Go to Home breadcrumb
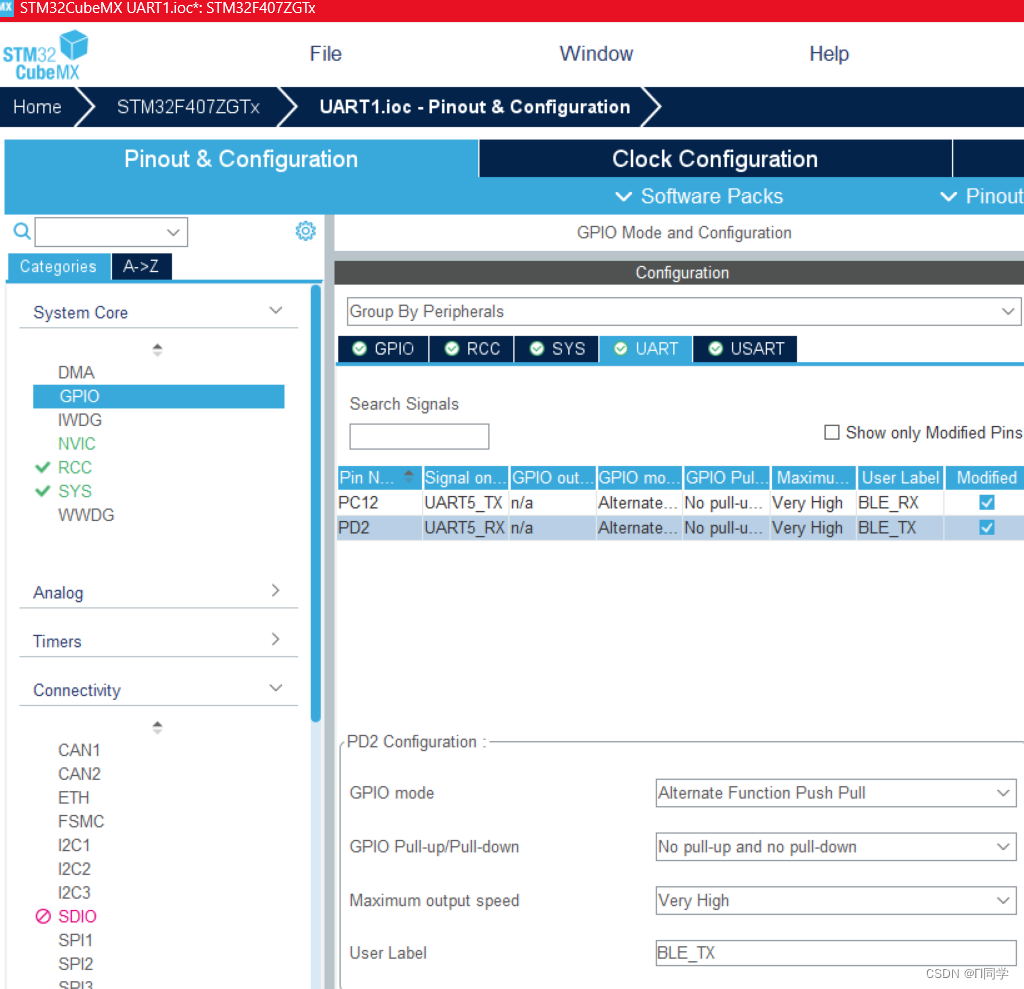1024x989 pixels. click(37, 106)
